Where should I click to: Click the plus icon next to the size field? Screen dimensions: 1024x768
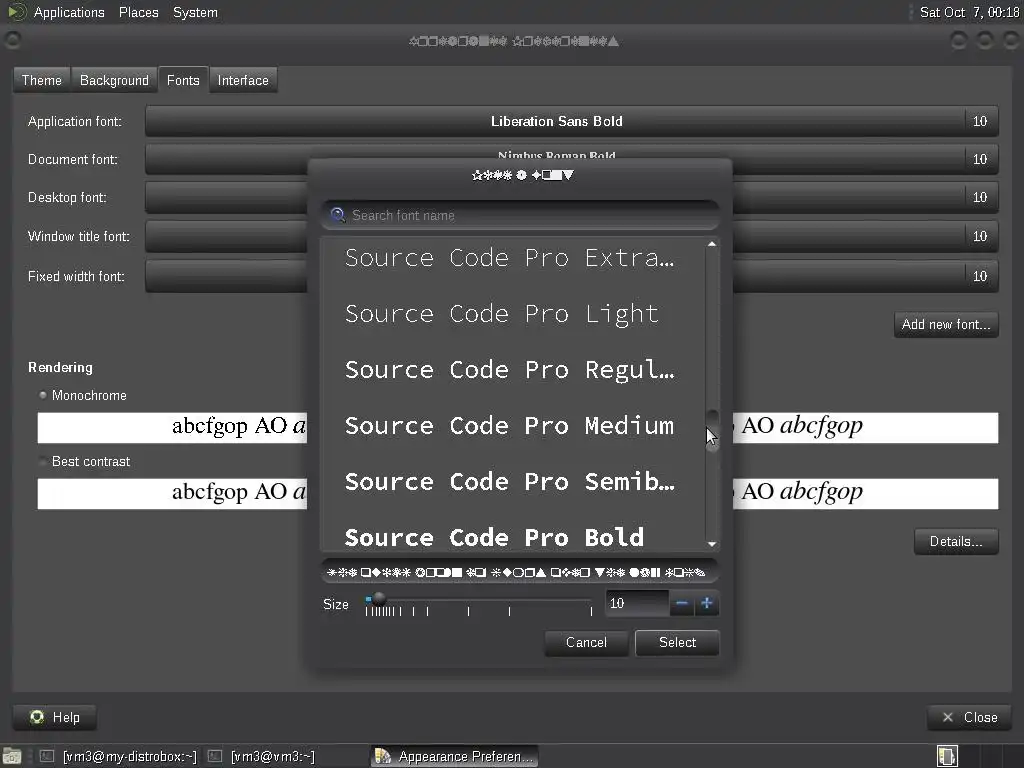pyautogui.click(x=707, y=603)
